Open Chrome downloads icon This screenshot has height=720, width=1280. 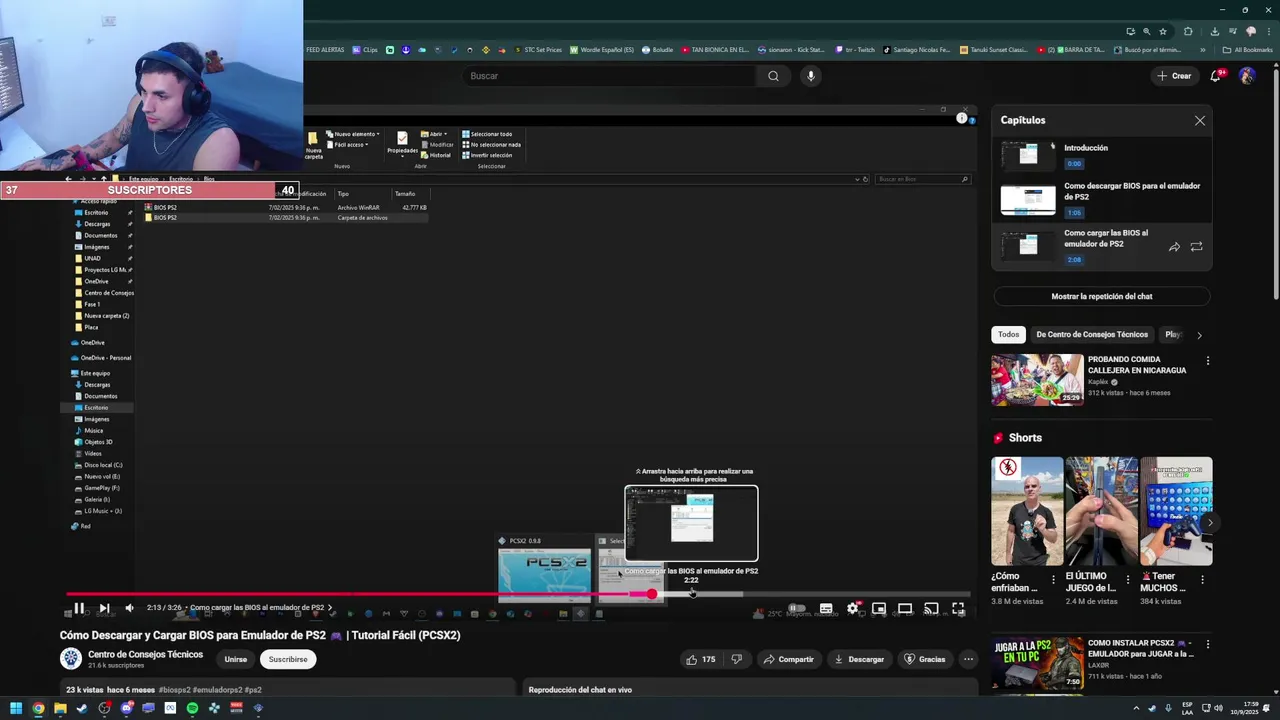[1215, 31]
